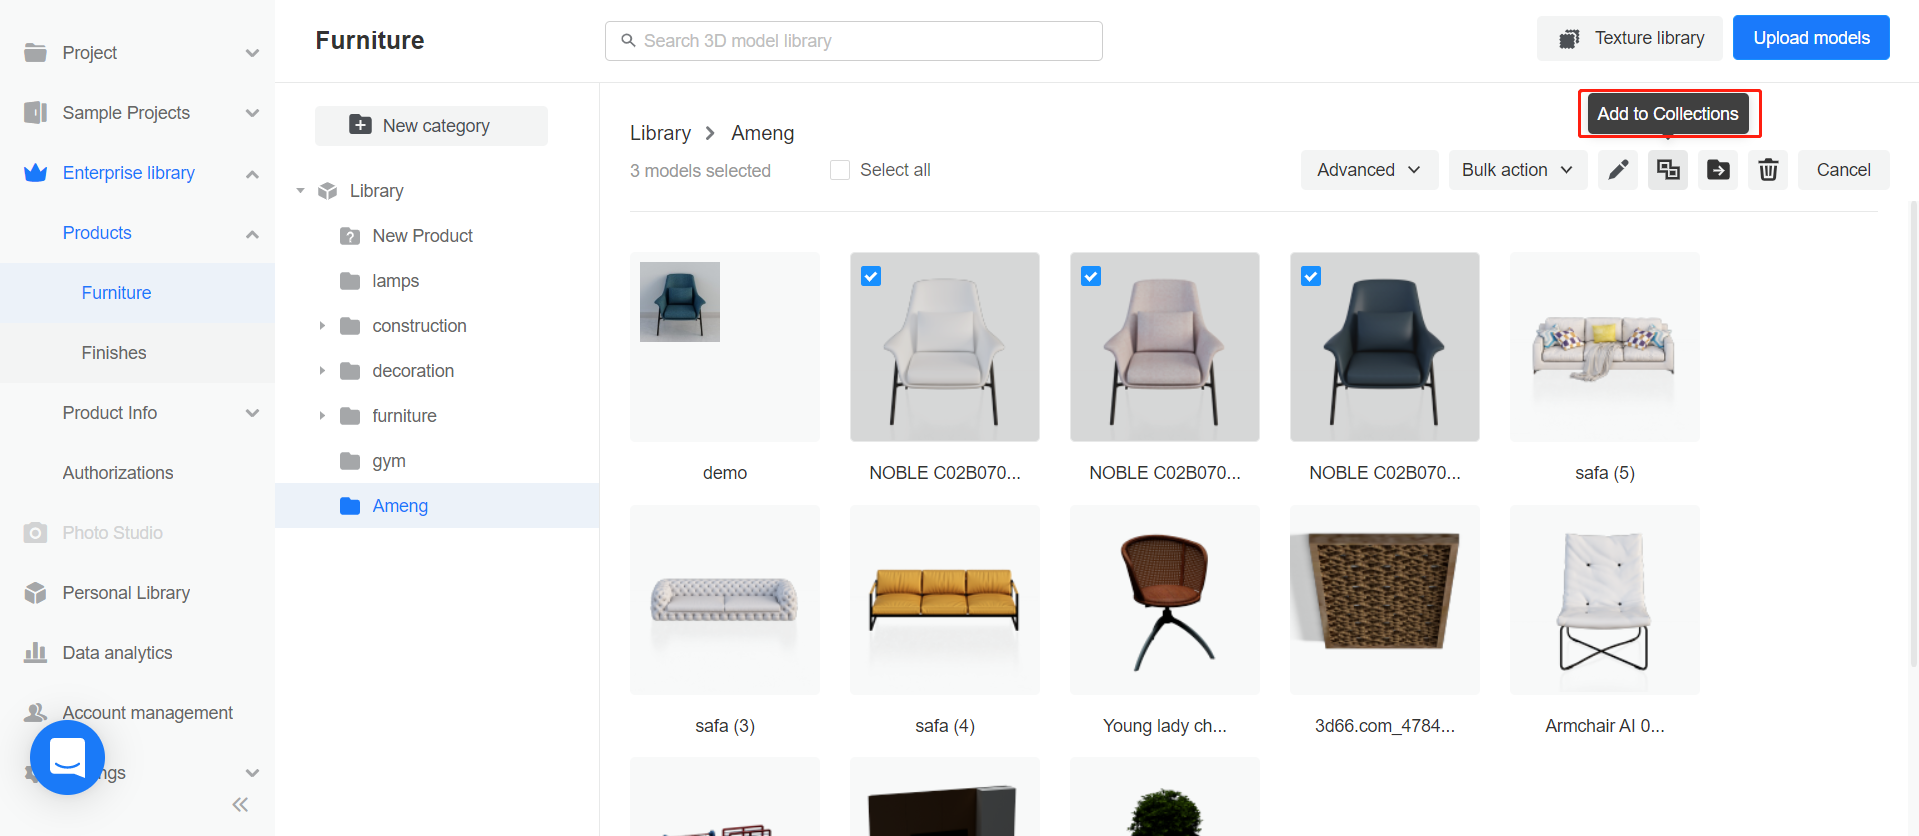Open the safa (5) sofa thumbnail
1919x836 pixels.
(1605, 347)
